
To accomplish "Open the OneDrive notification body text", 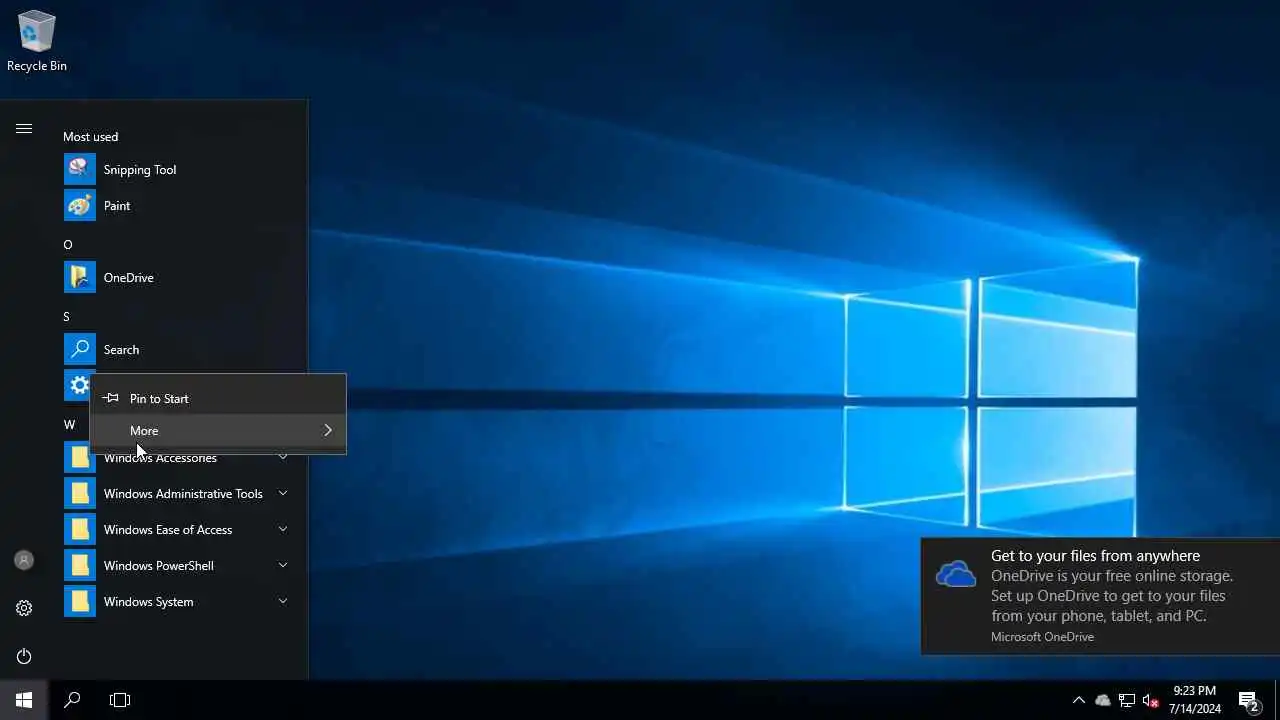I will pyautogui.click(x=1112, y=596).
